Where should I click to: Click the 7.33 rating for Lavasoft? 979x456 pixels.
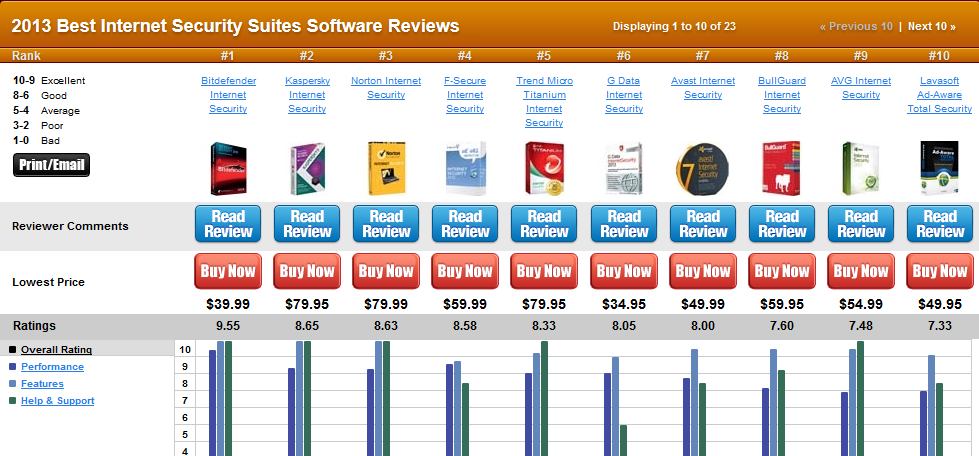(940, 326)
